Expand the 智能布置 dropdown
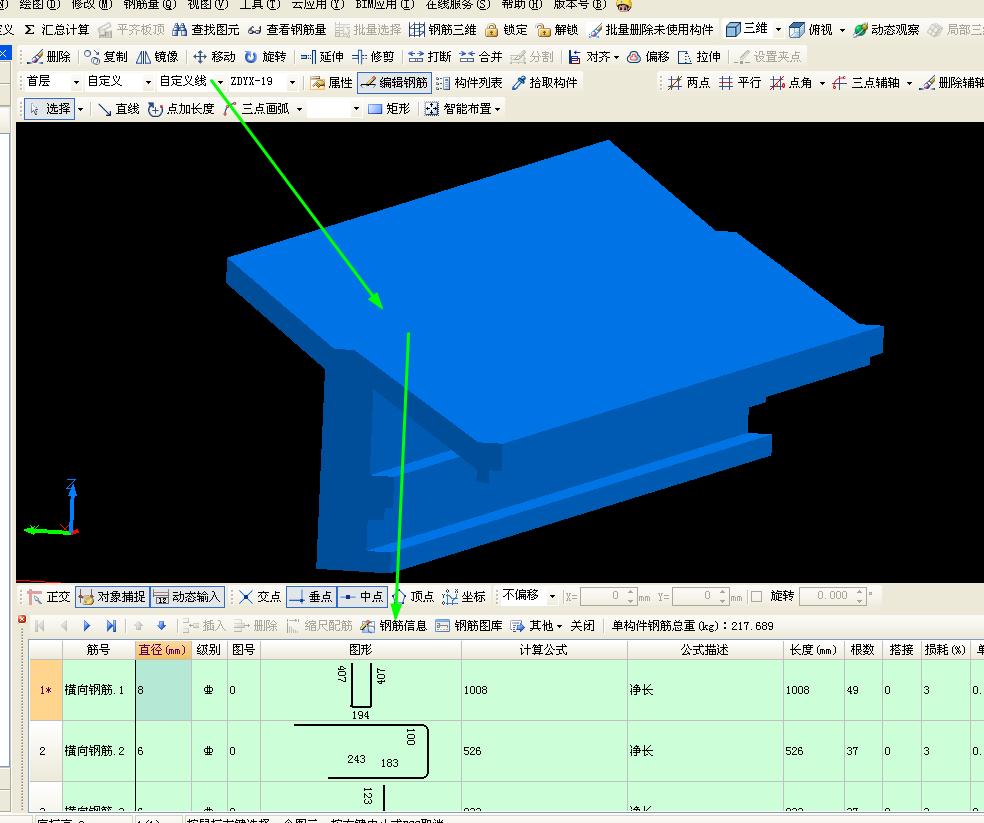Viewport: 984px width, 823px height. (498, 109)
